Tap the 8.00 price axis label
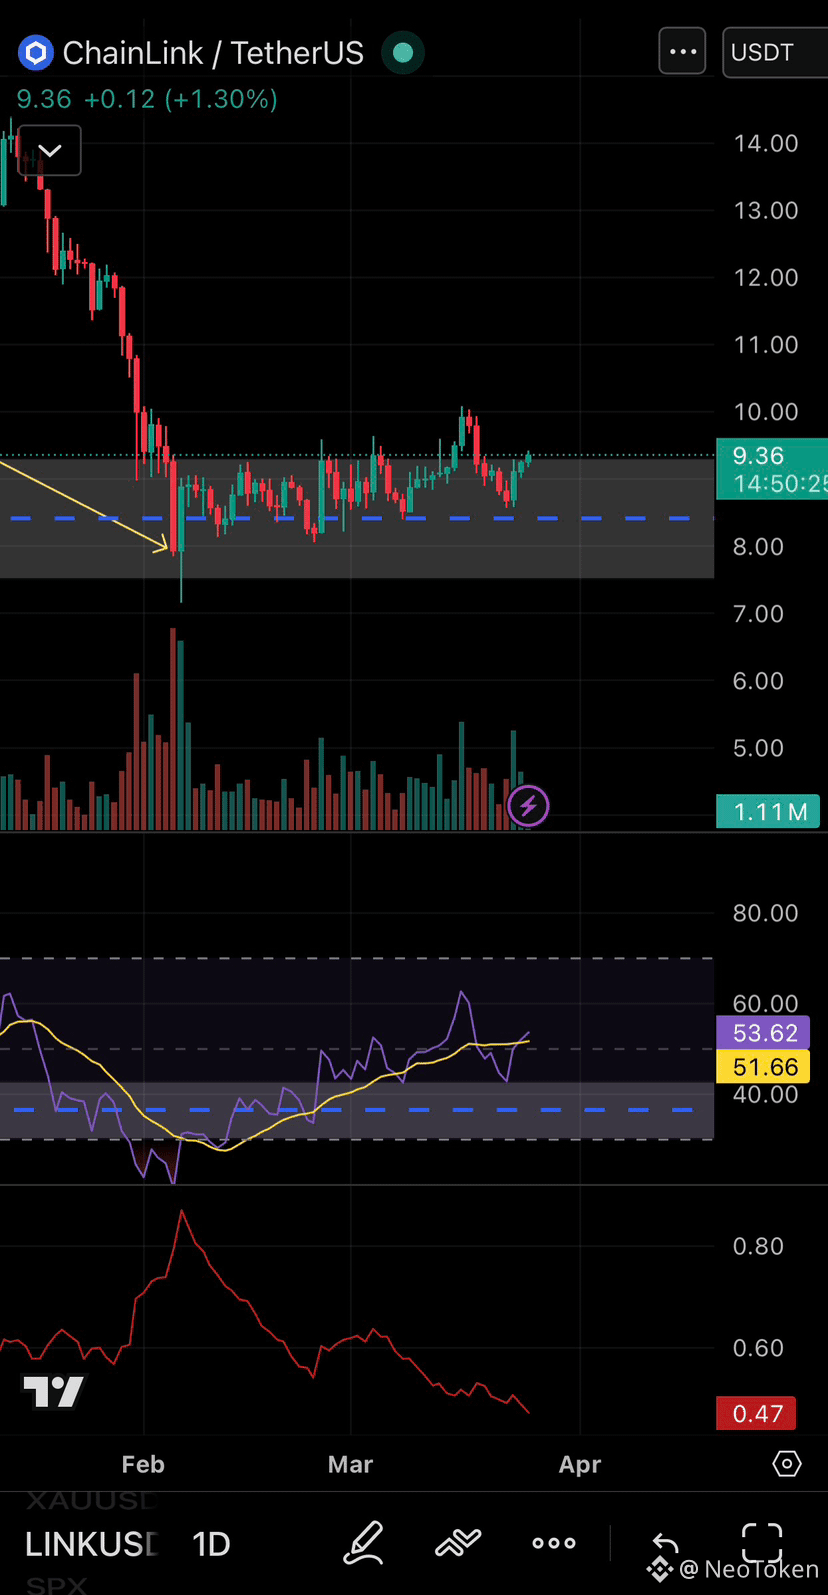 click(759, 546)
